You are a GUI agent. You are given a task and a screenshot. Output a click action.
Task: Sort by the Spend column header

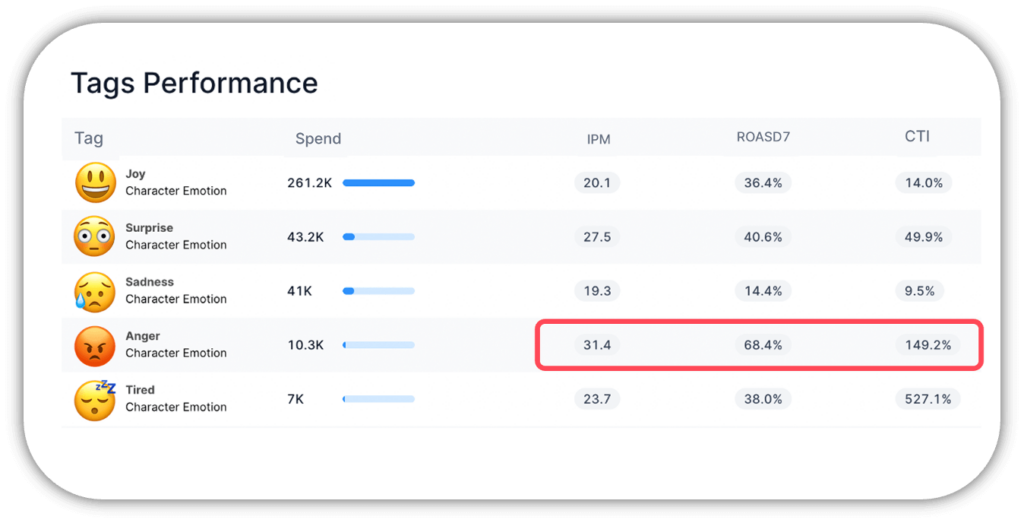pyautogui.click(x=318, y=139)
